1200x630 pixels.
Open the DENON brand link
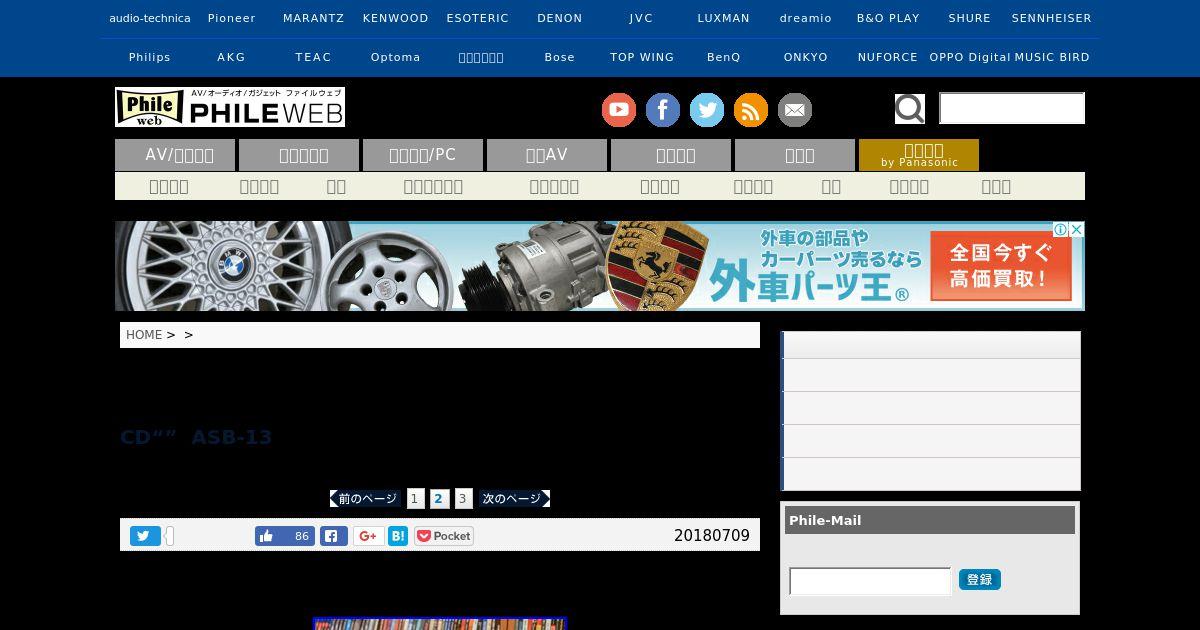coord(560,18)
